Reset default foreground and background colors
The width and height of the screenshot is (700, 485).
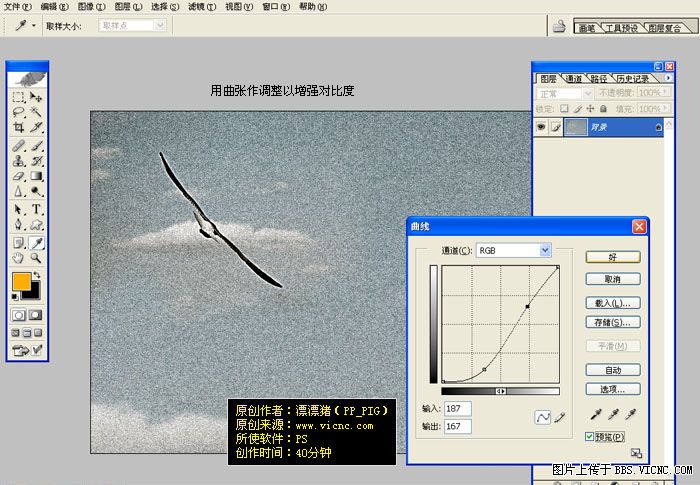[x=15, y=297]
